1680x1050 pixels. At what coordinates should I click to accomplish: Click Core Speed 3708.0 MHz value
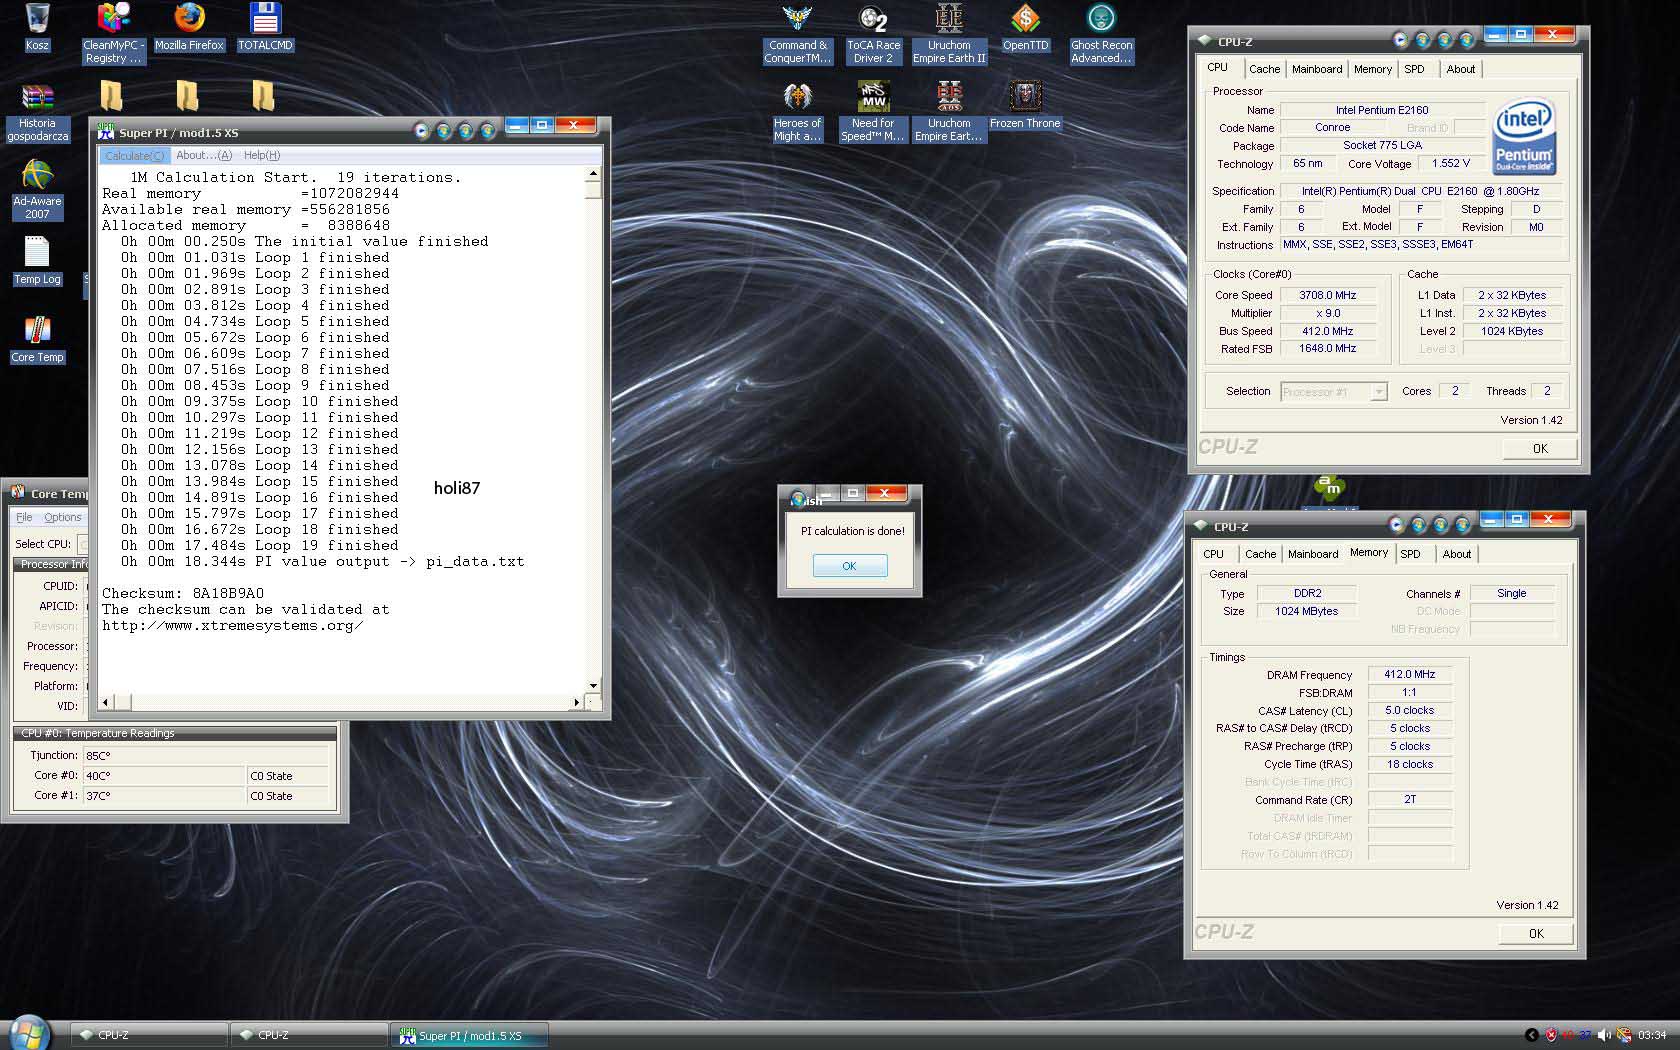[1328, 295]
